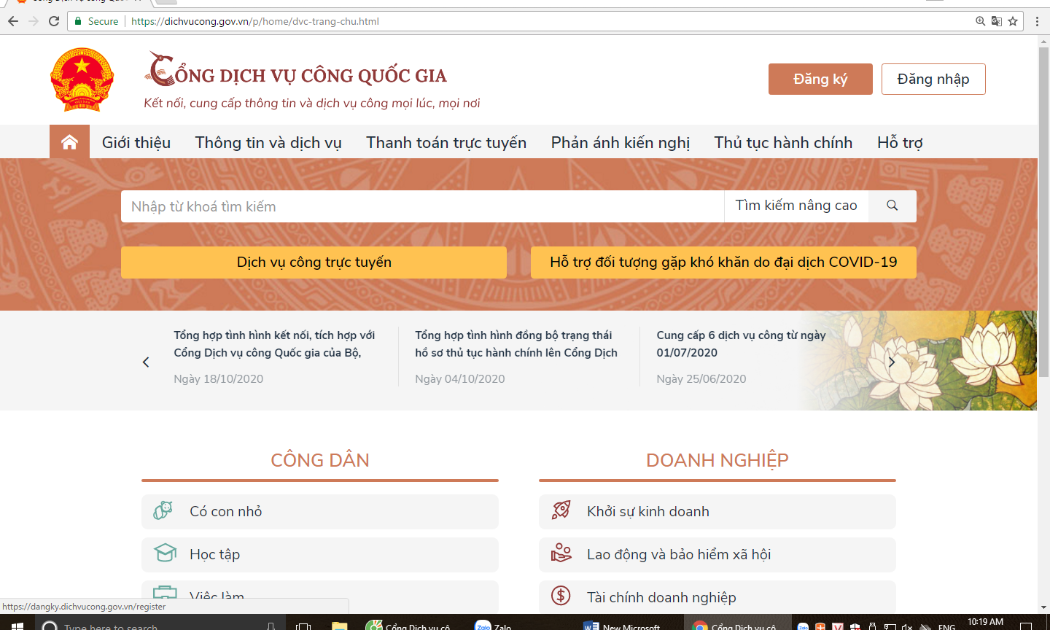1050x630 pixels.
Task: Open the Giới thiệu menu
Action: tap(136, 143)
